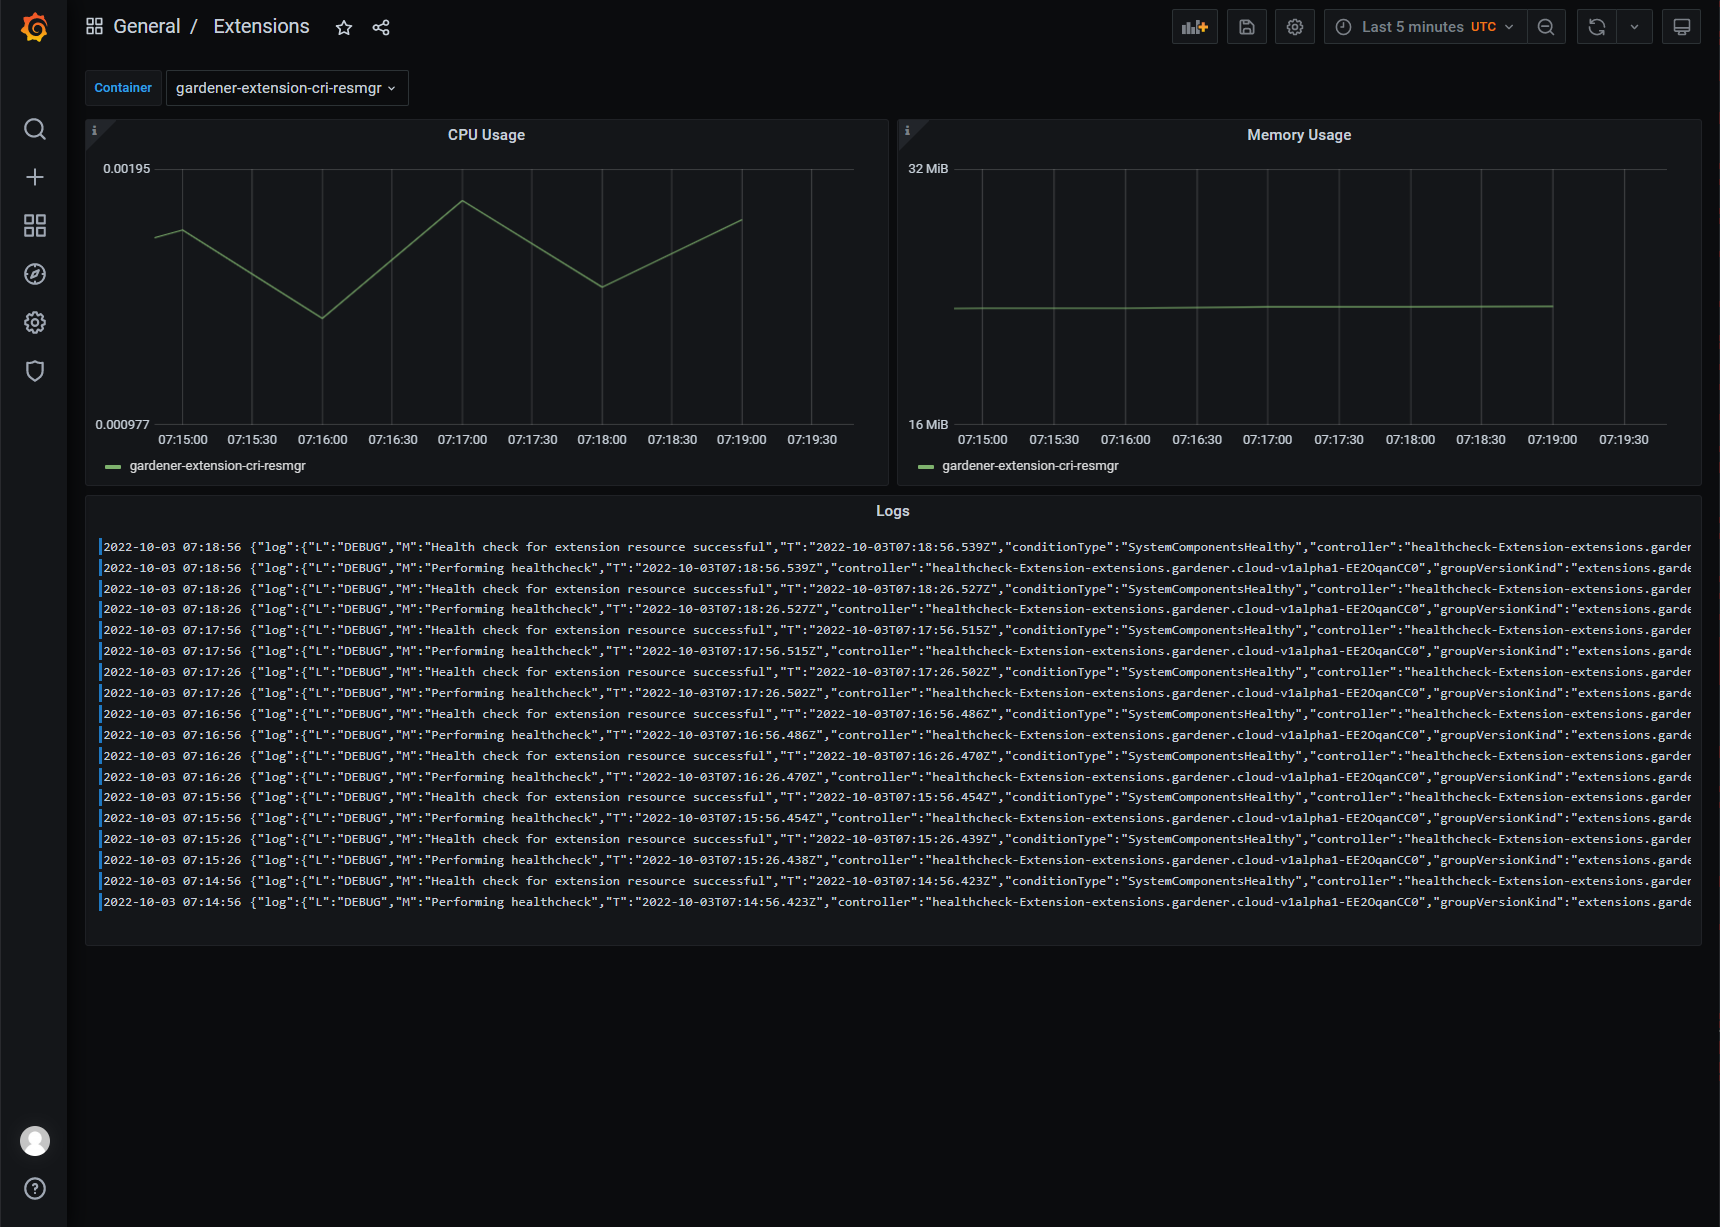This screenshot has width=1720, height=1227.
Task: Open the Explore compass icon
Action: tap(35, 274)
